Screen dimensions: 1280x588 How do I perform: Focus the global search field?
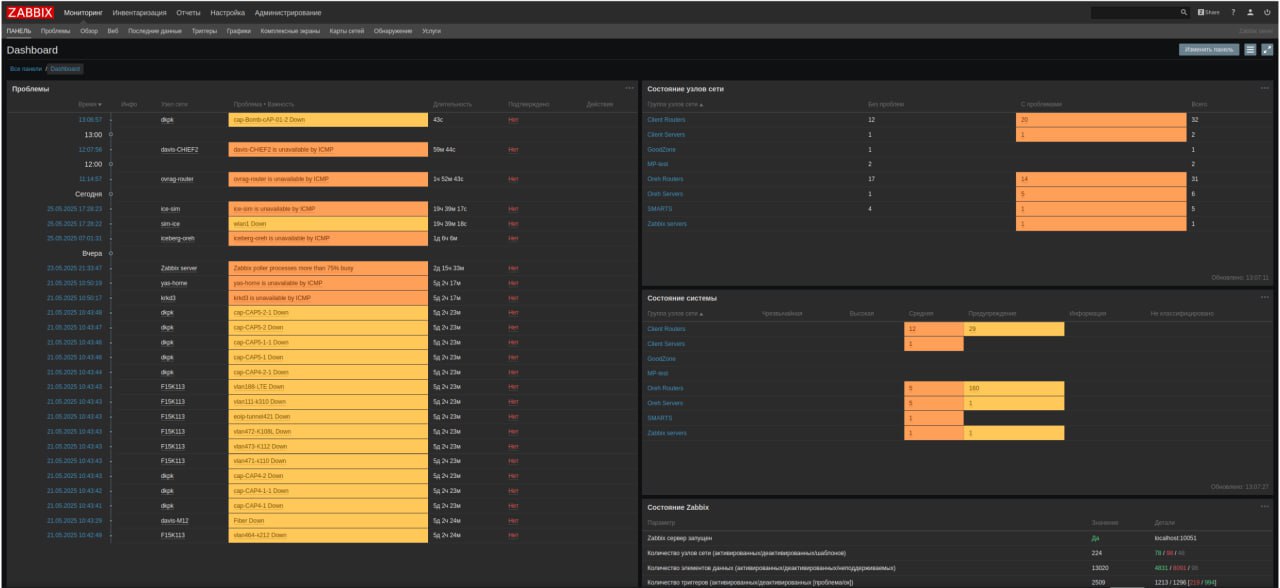pos(1134,12)
